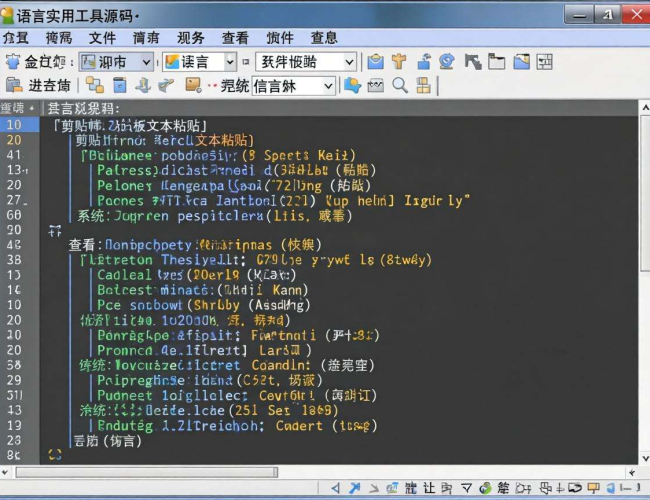Click the application icon in title bar
The image size is (650, 500).
tap(7, 15)
